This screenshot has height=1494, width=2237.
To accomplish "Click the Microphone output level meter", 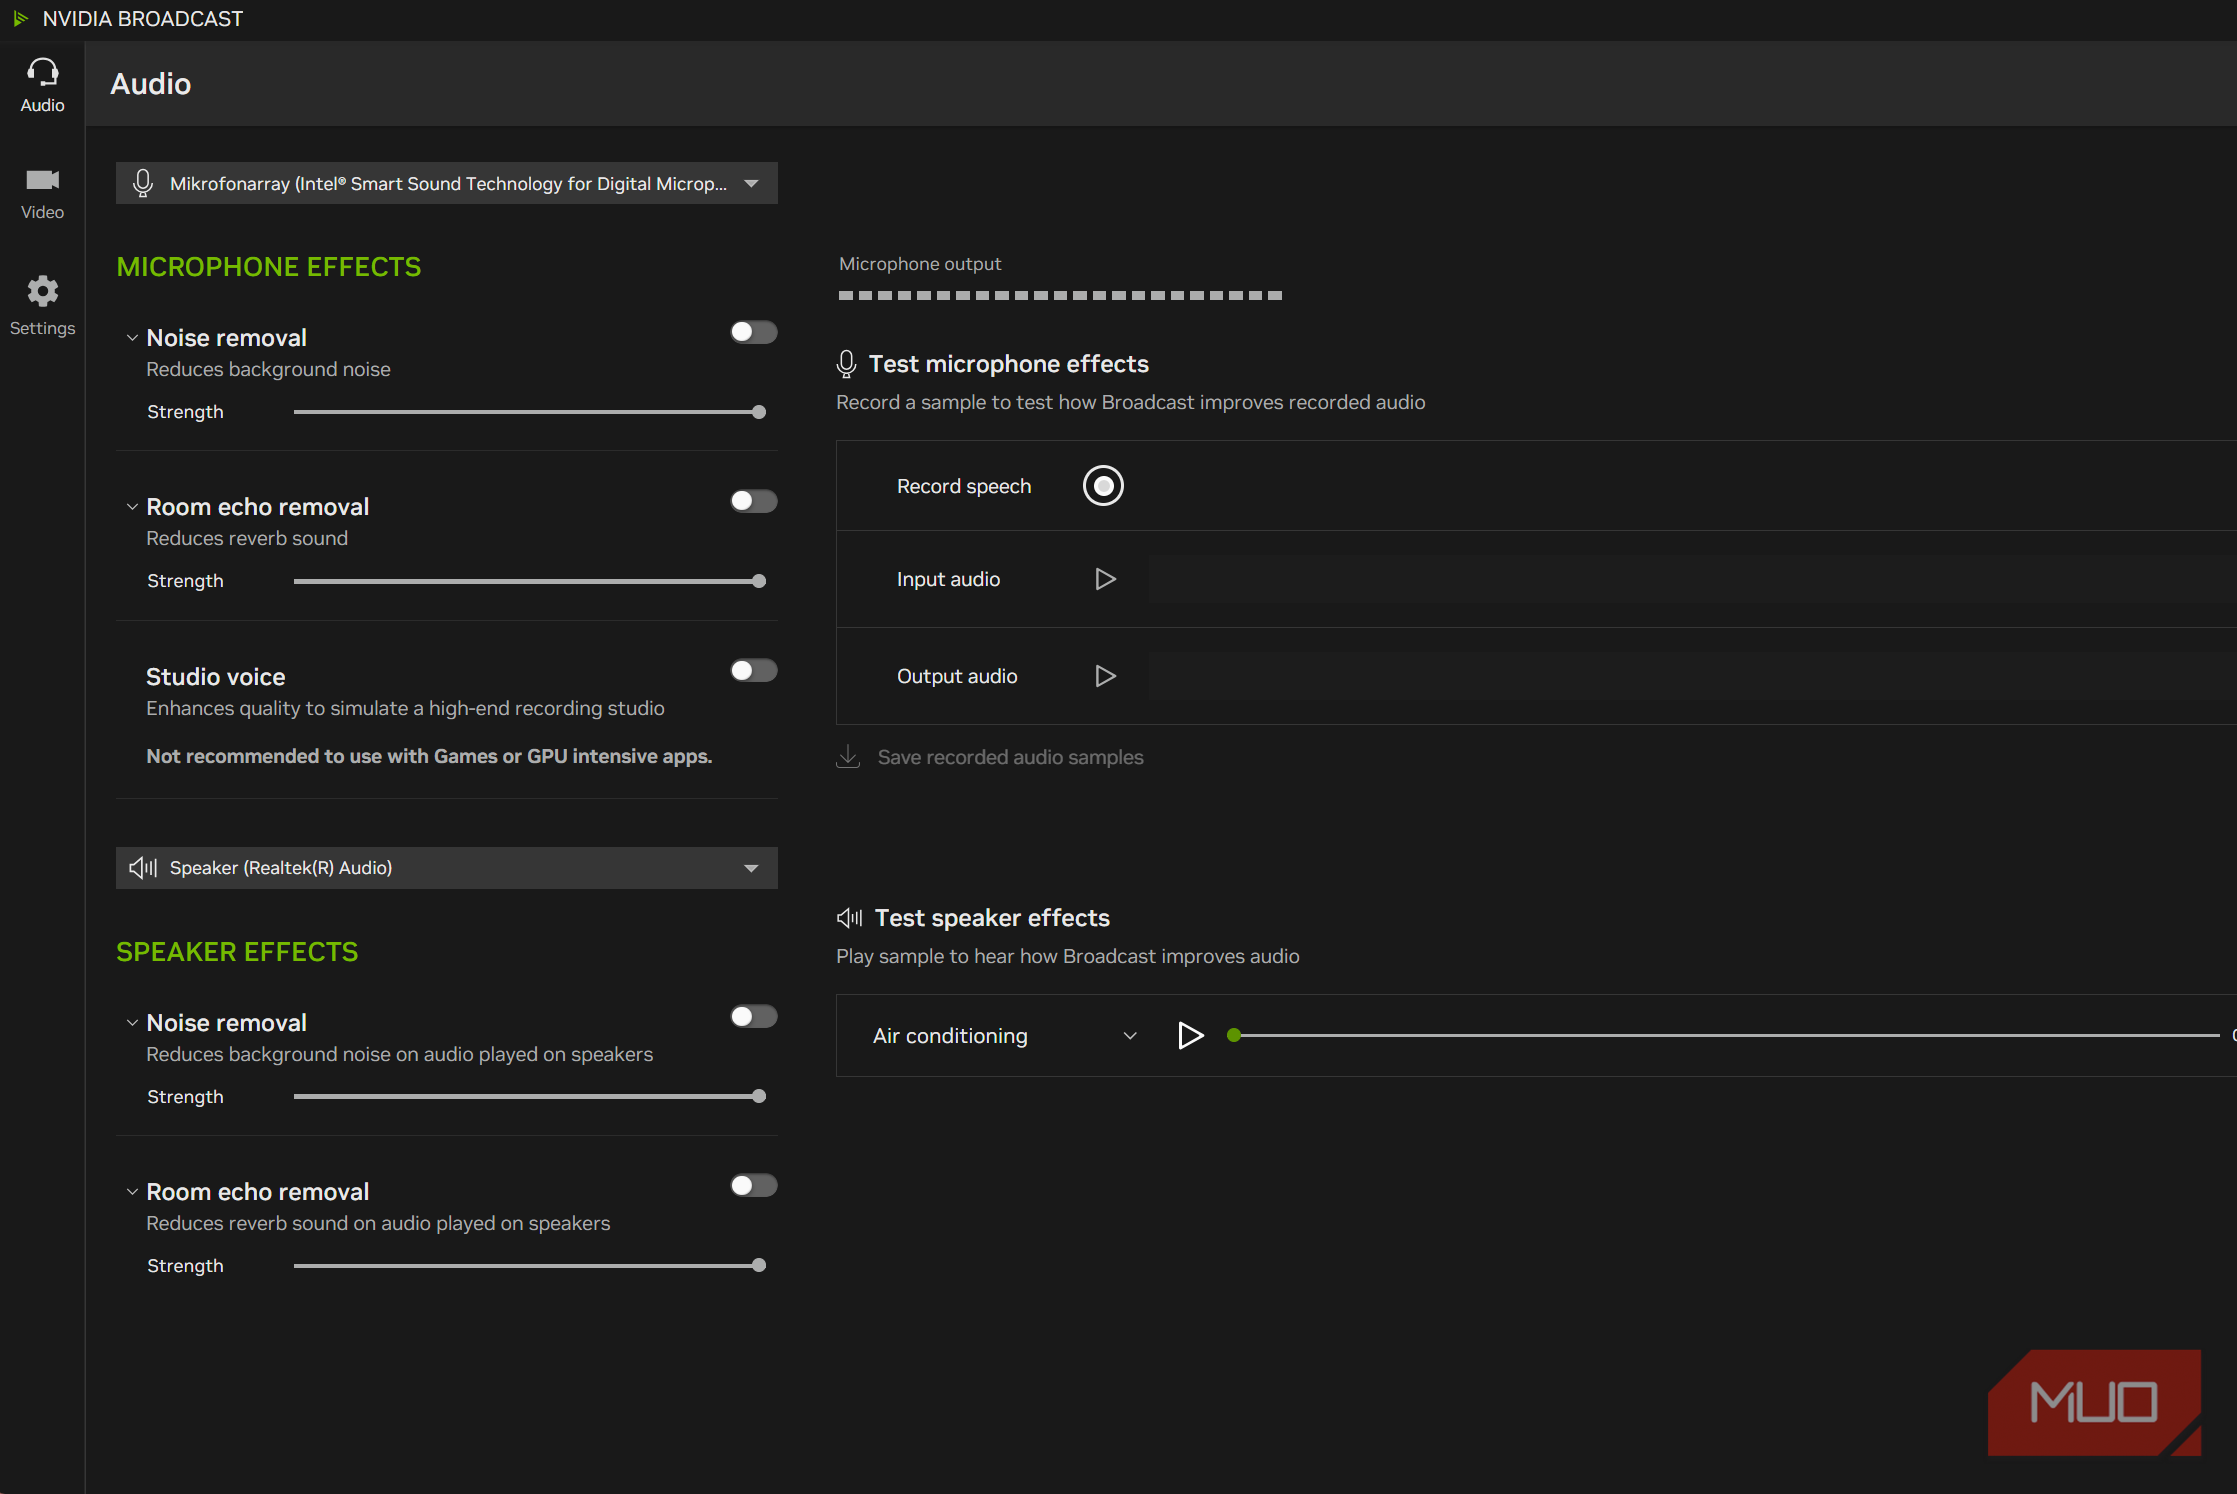I will [x=1060, y=296].
